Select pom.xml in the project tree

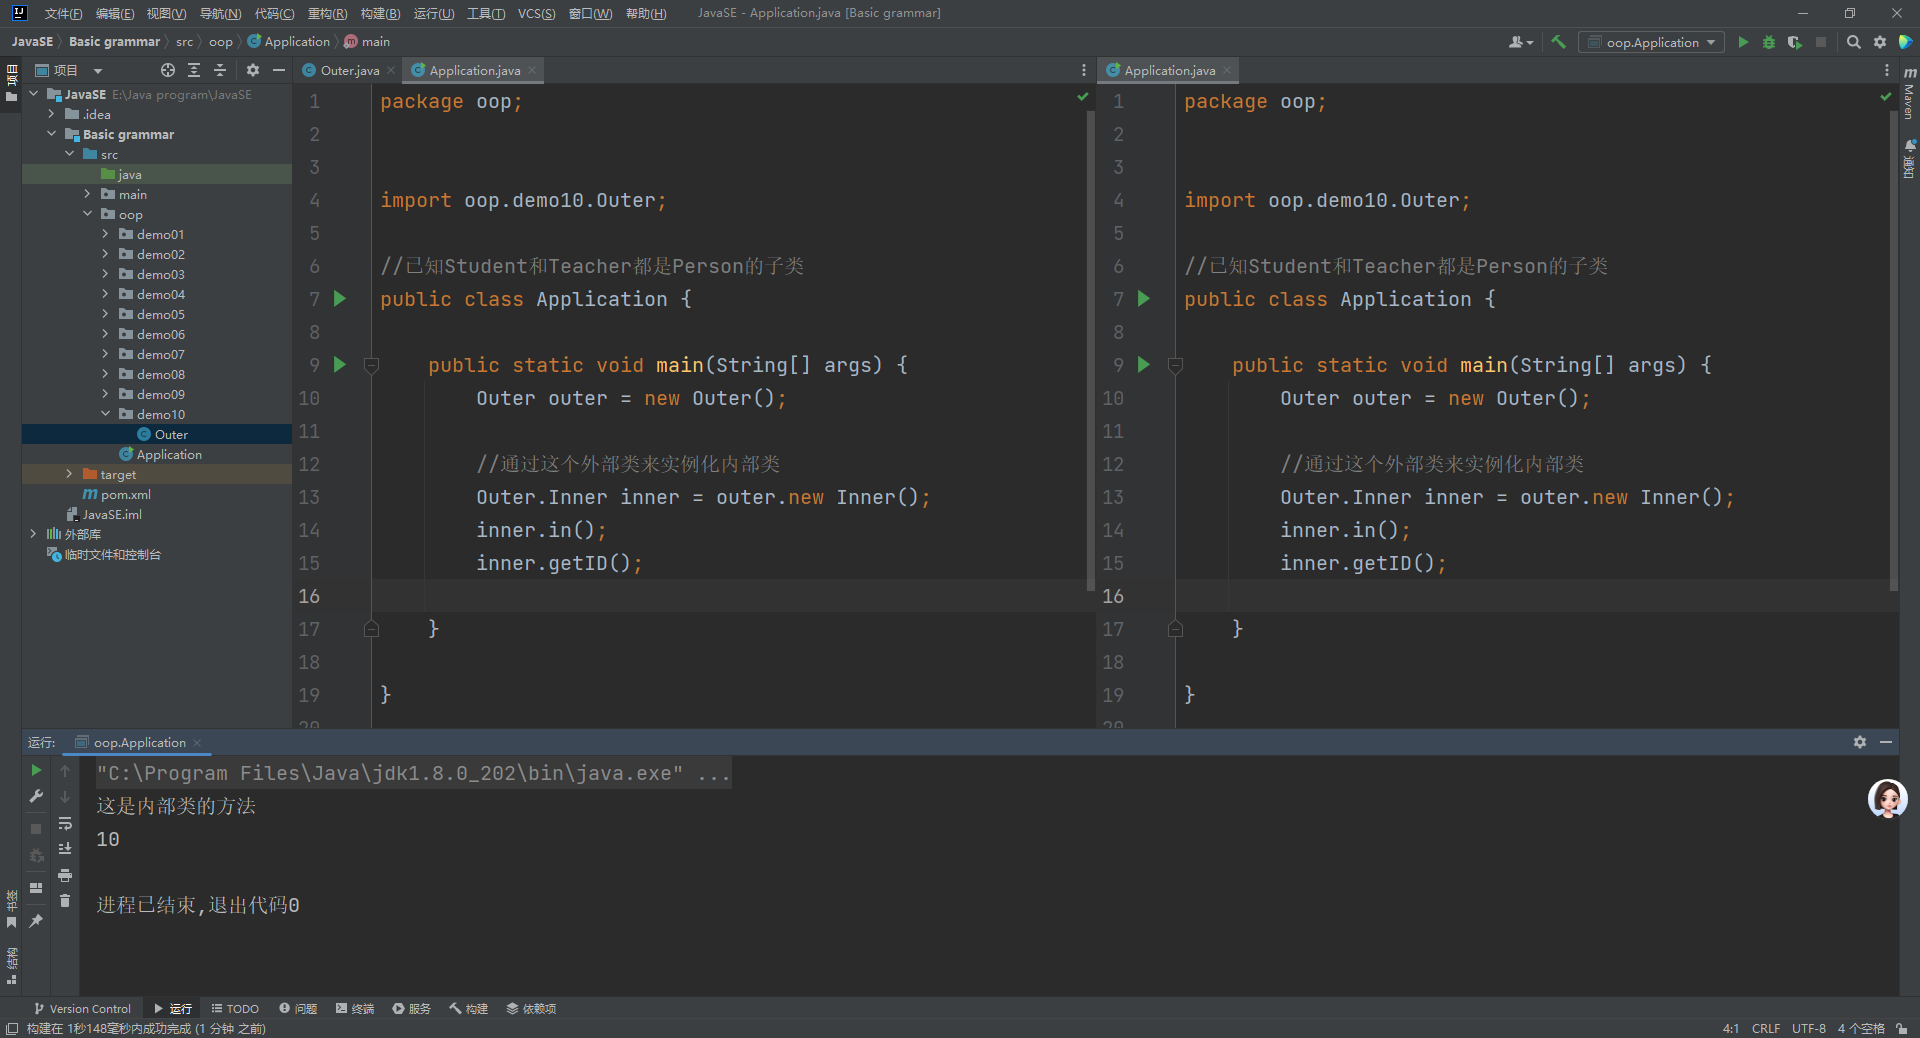point(157,494)
